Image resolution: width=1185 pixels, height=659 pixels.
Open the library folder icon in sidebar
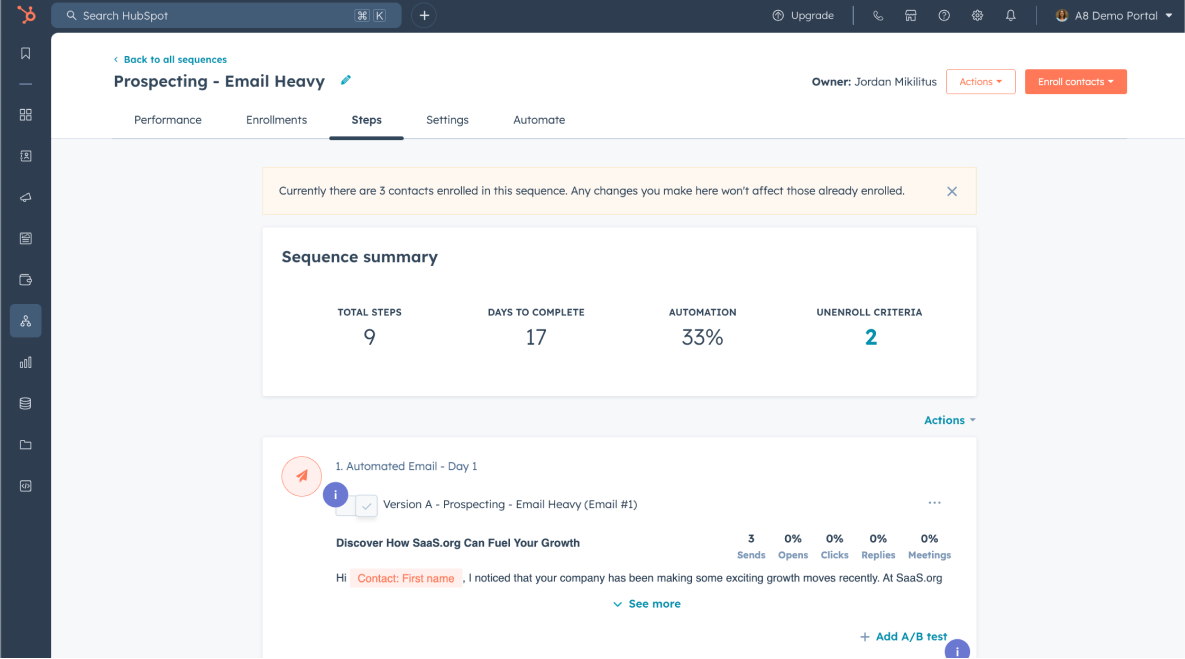(x=26, y=445)
